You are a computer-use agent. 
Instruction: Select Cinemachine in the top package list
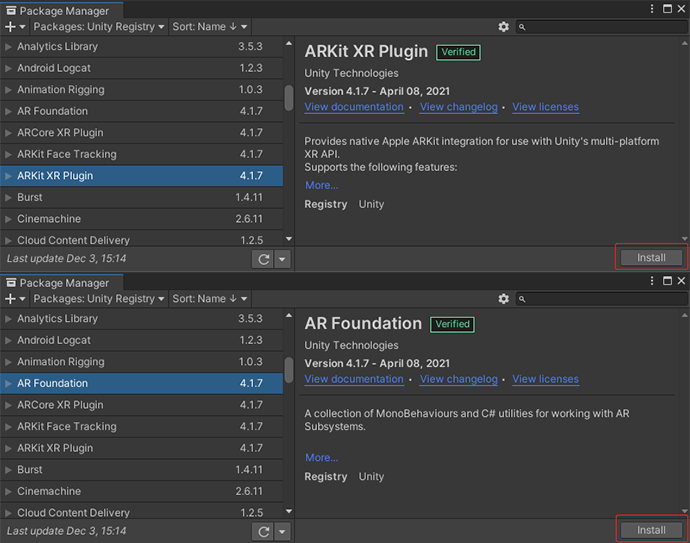(x=141, y=219)
